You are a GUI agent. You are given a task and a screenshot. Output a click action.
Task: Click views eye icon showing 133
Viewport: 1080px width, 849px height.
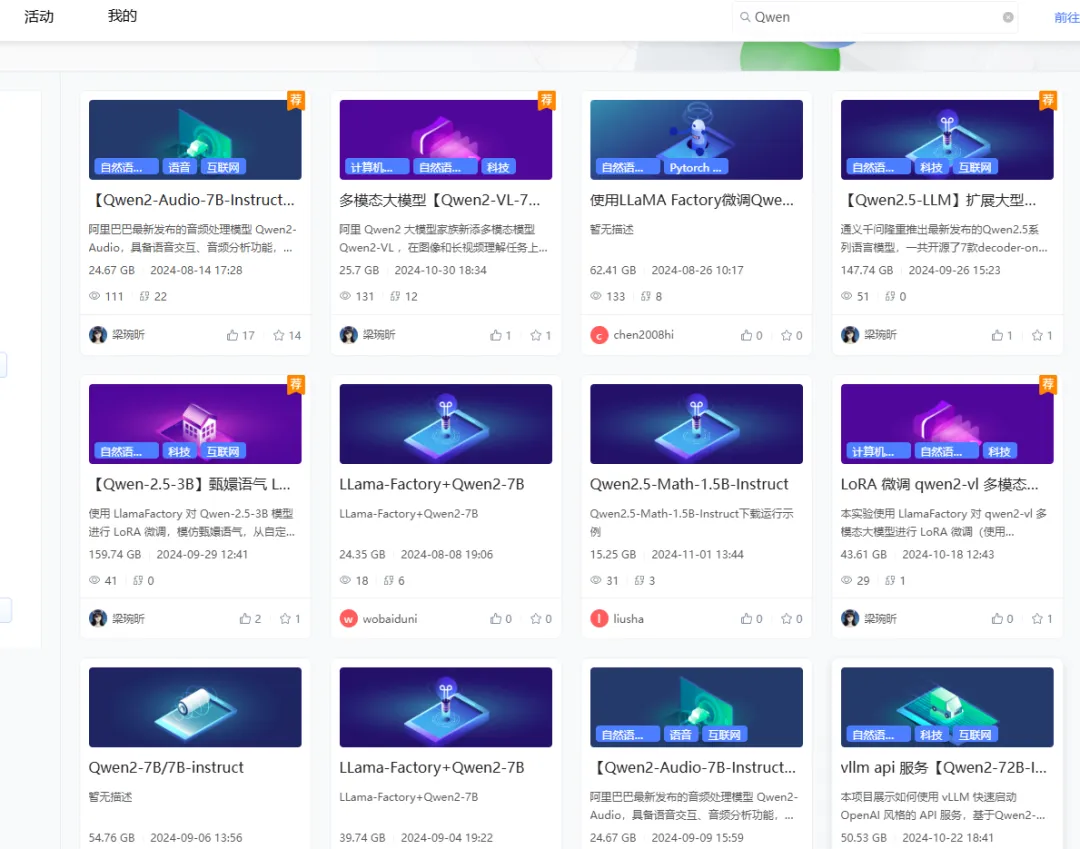(x=596, y=296)
